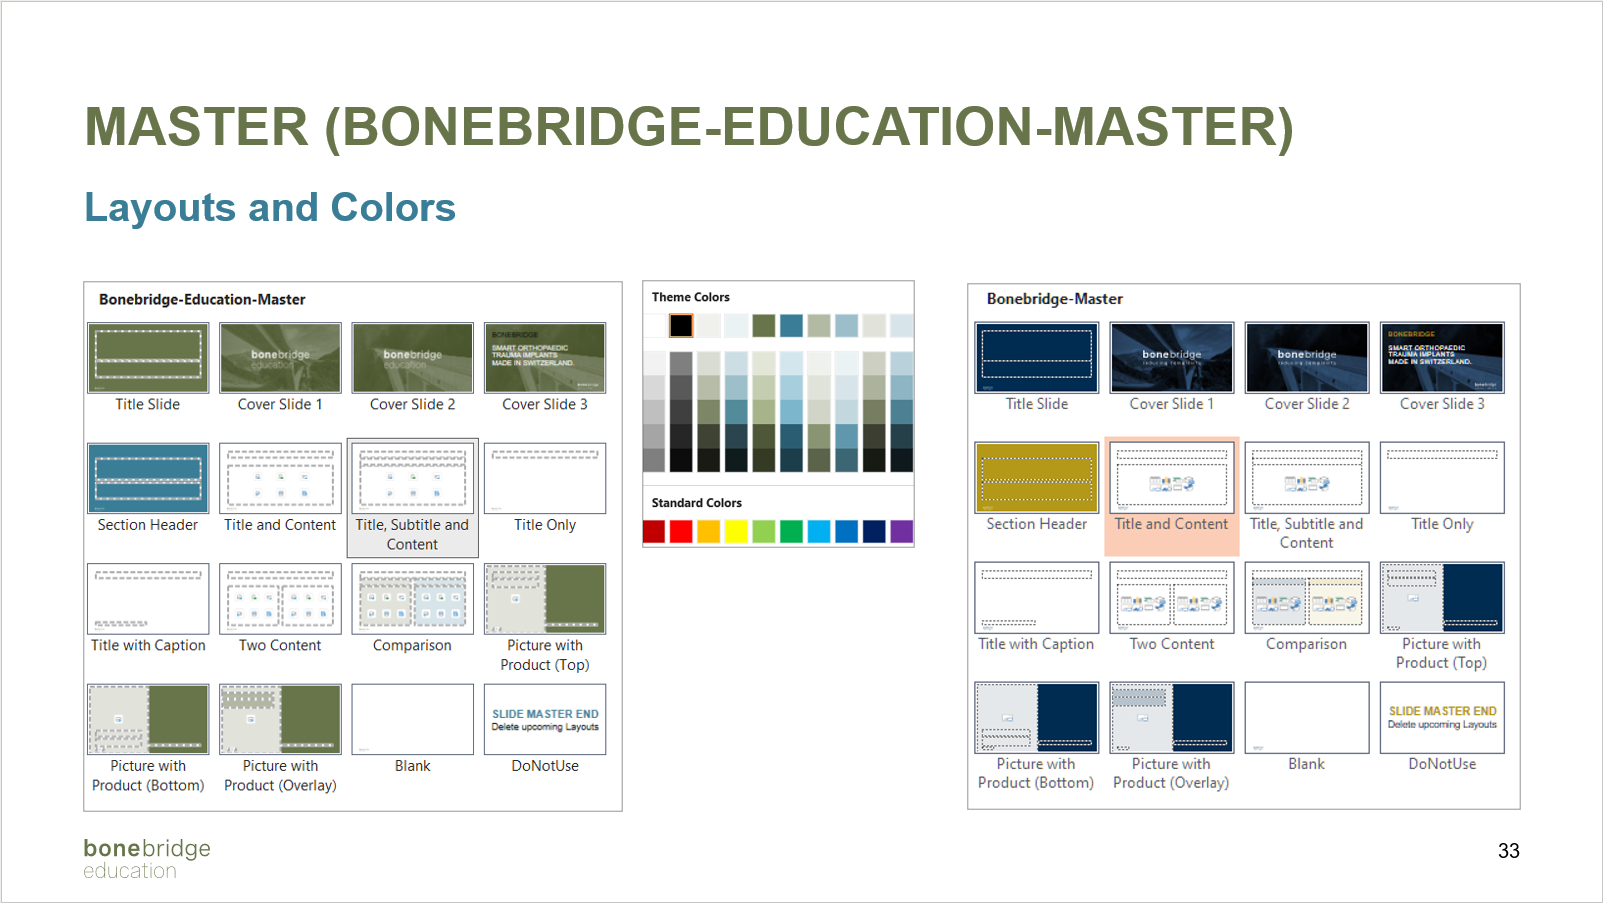Select navy Picture with Product (Bottom) layout
The height and width of the screenshot is (903, 1603).
click(1037, 718)
